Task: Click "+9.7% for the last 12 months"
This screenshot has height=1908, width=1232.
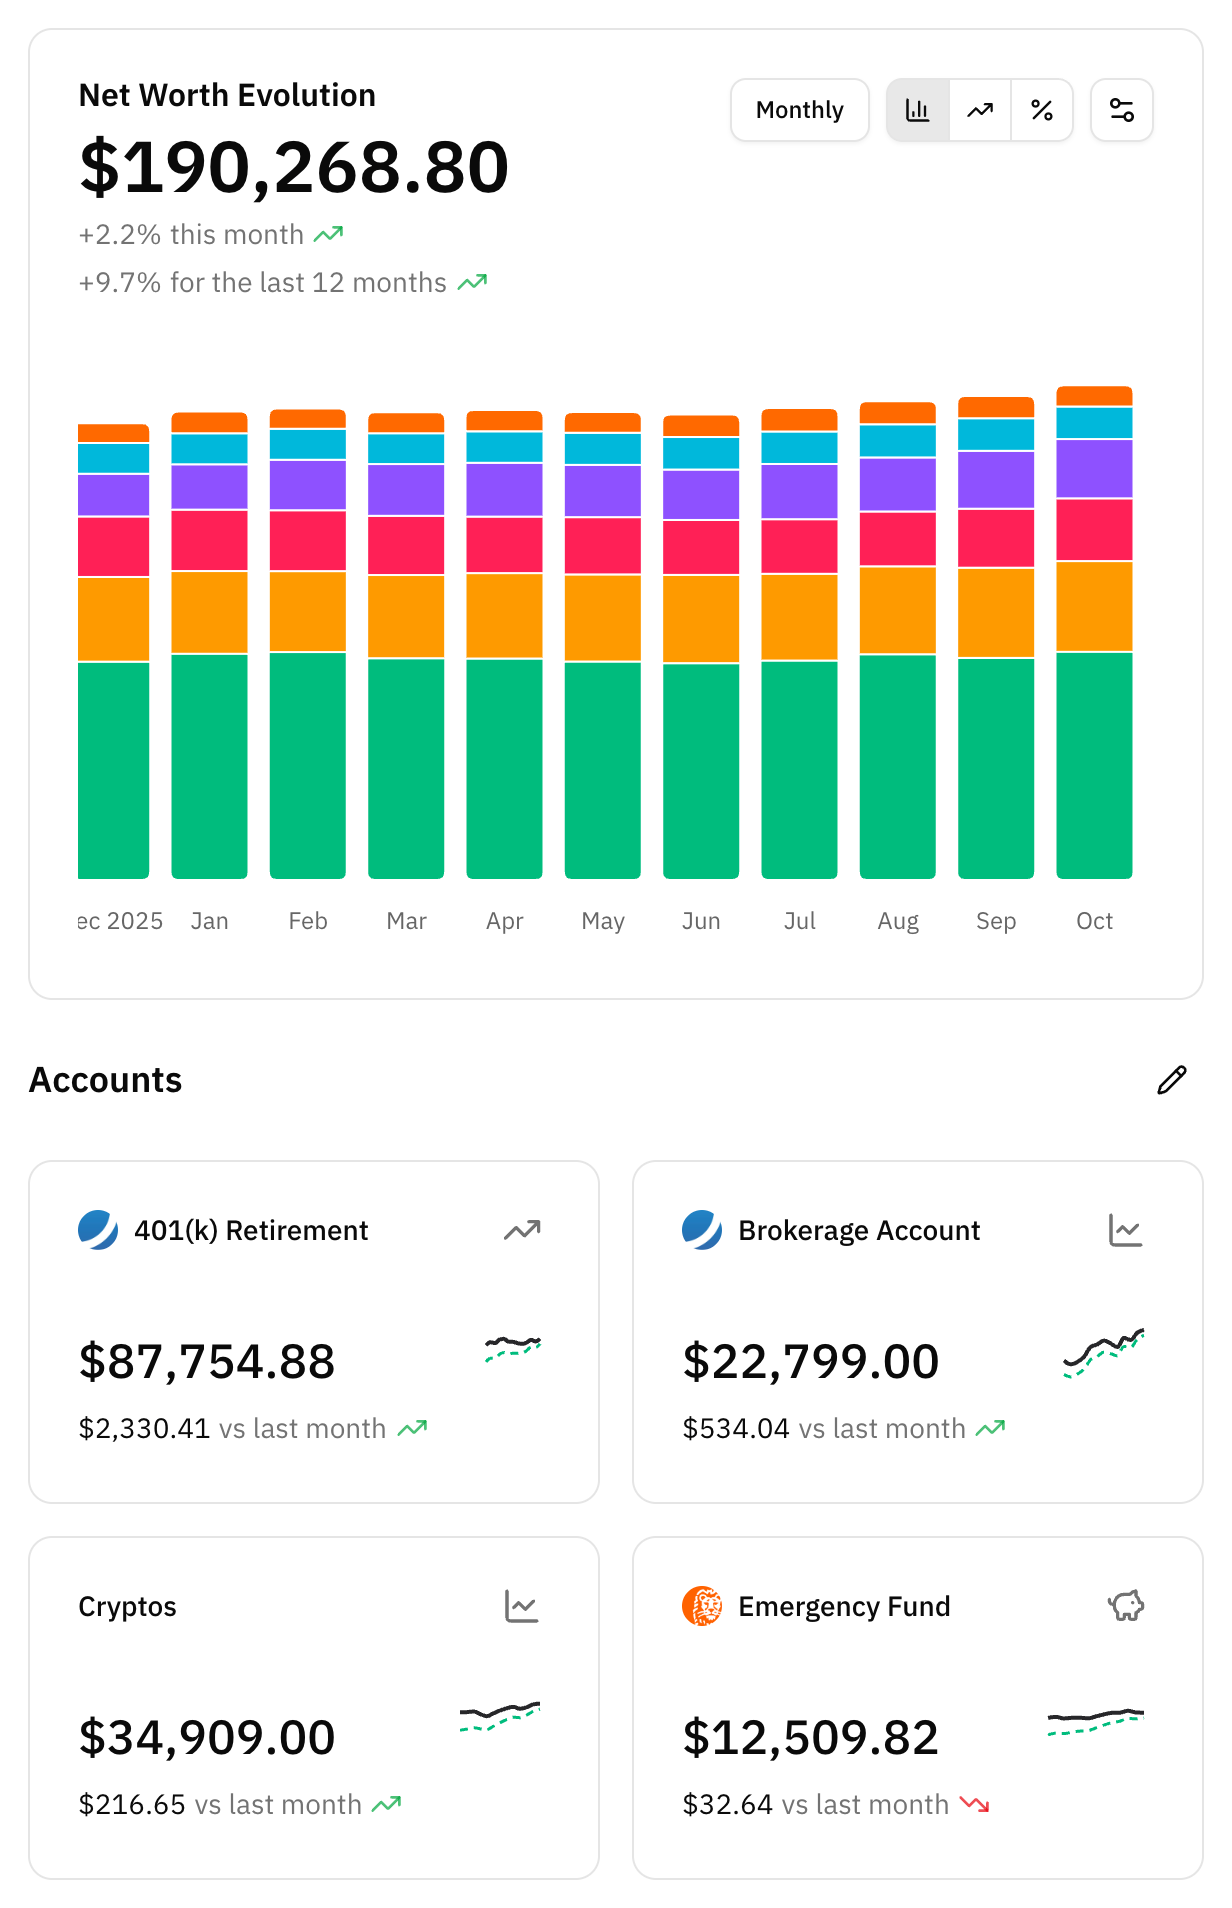Action: pos(262,283)
